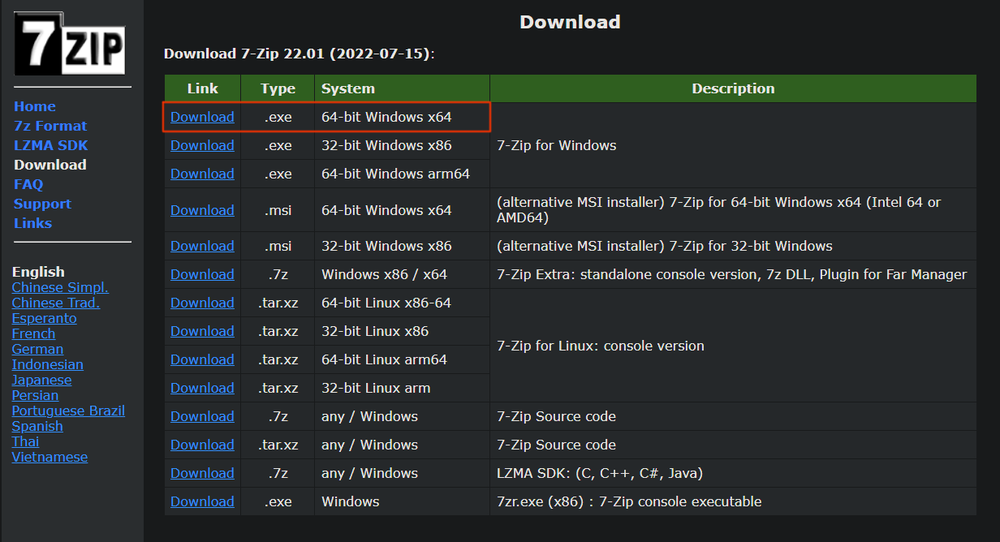Change language to Vietnamese

coord(50,457)
